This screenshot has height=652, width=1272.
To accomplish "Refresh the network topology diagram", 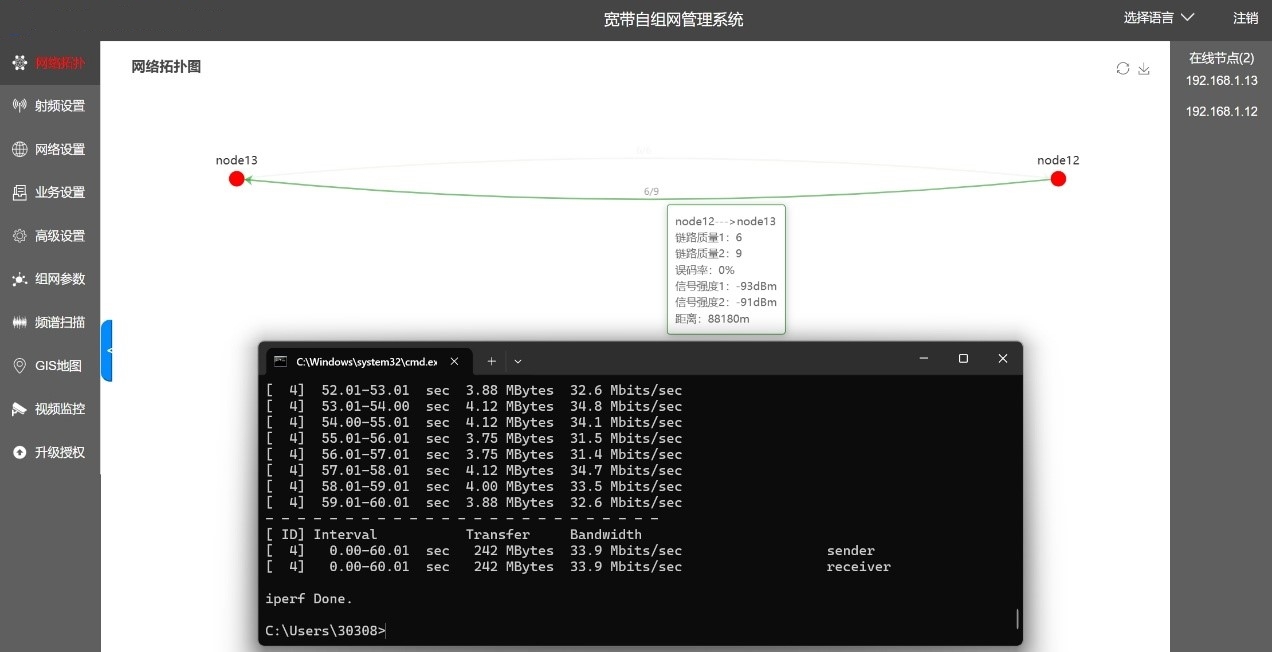I will point(1123,68).
